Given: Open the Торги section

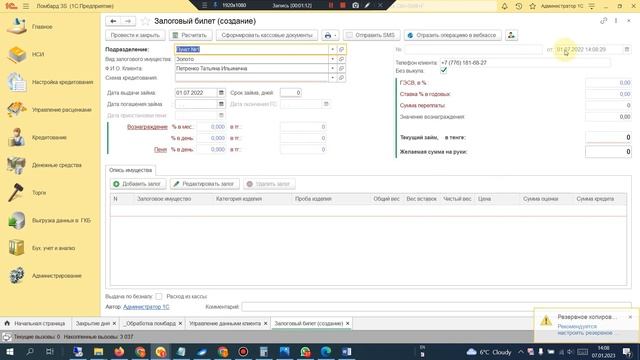Looking at the screenshot, I should 39,193.
